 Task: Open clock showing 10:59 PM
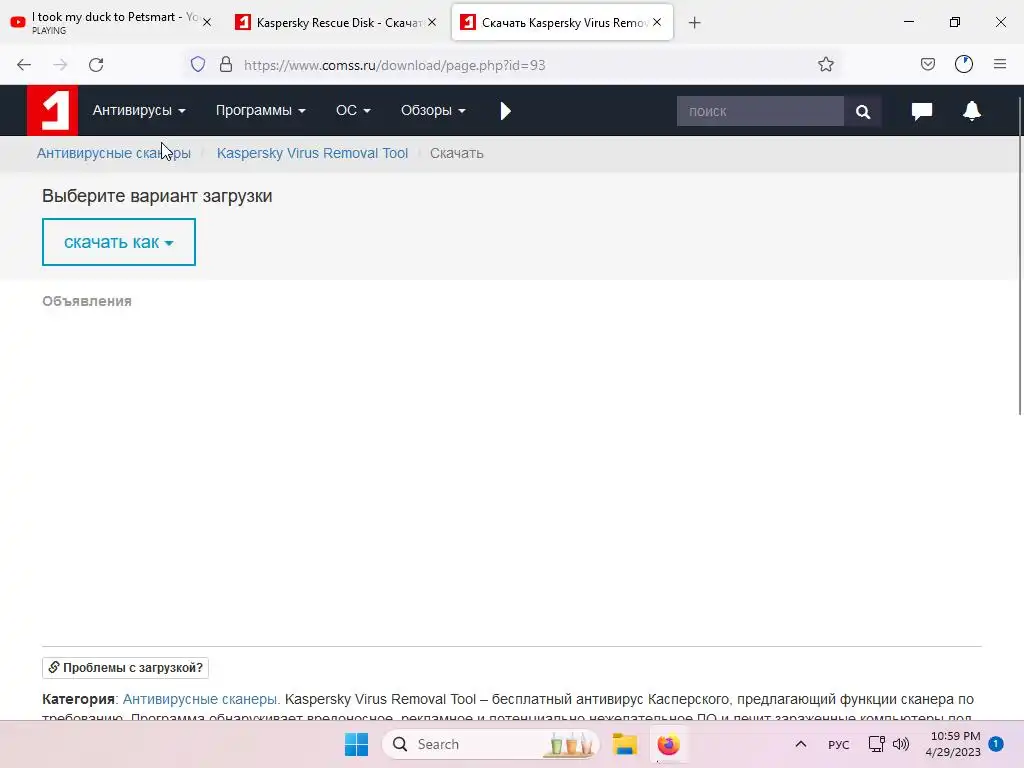point(953,744)
